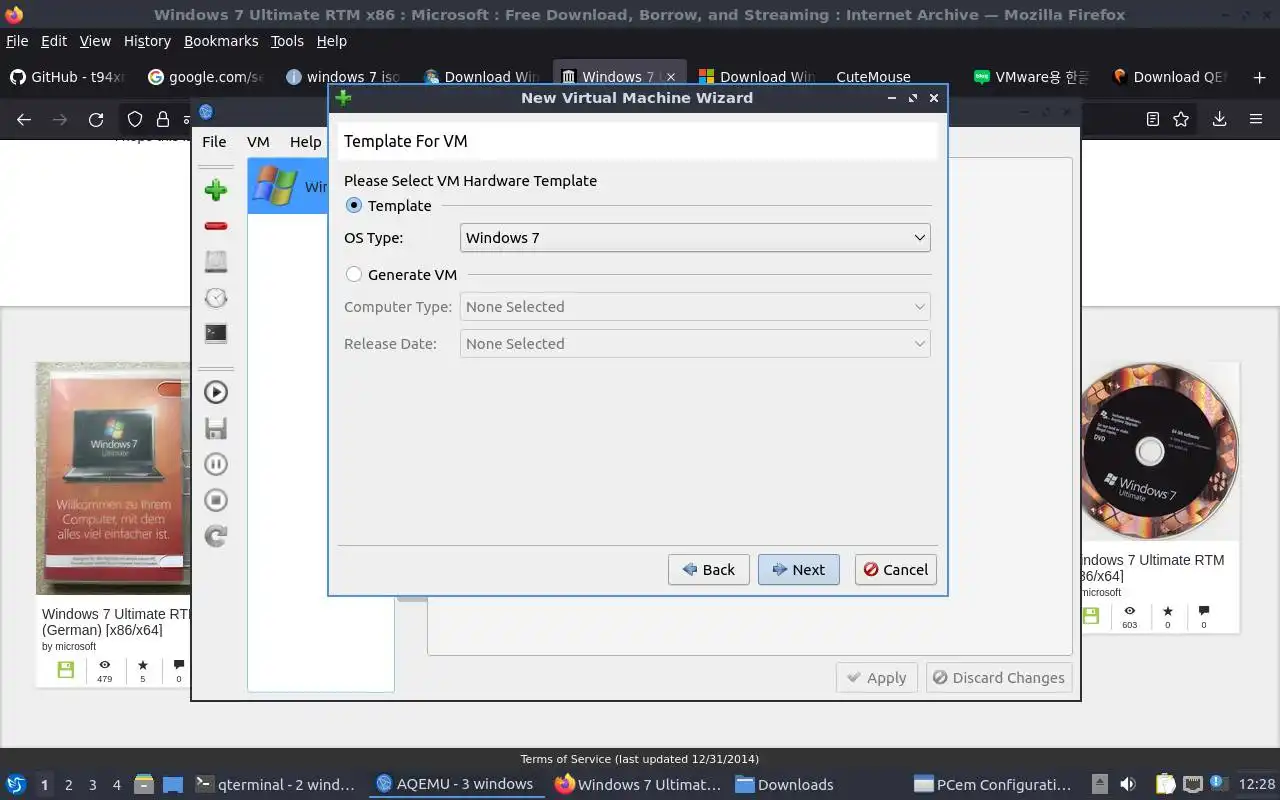This screenshot has height=800, width=1280.
Task: Click the Back button in the wizard
Action: pos(709,569)
